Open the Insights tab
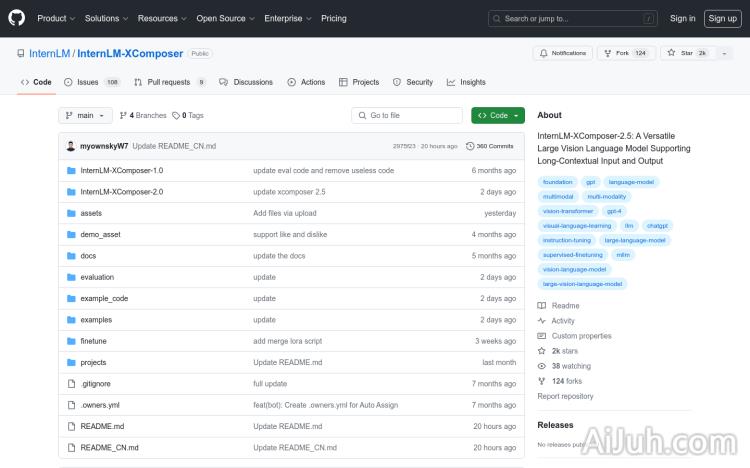Viewport: 750px width, 468px height. click(466, 82)
